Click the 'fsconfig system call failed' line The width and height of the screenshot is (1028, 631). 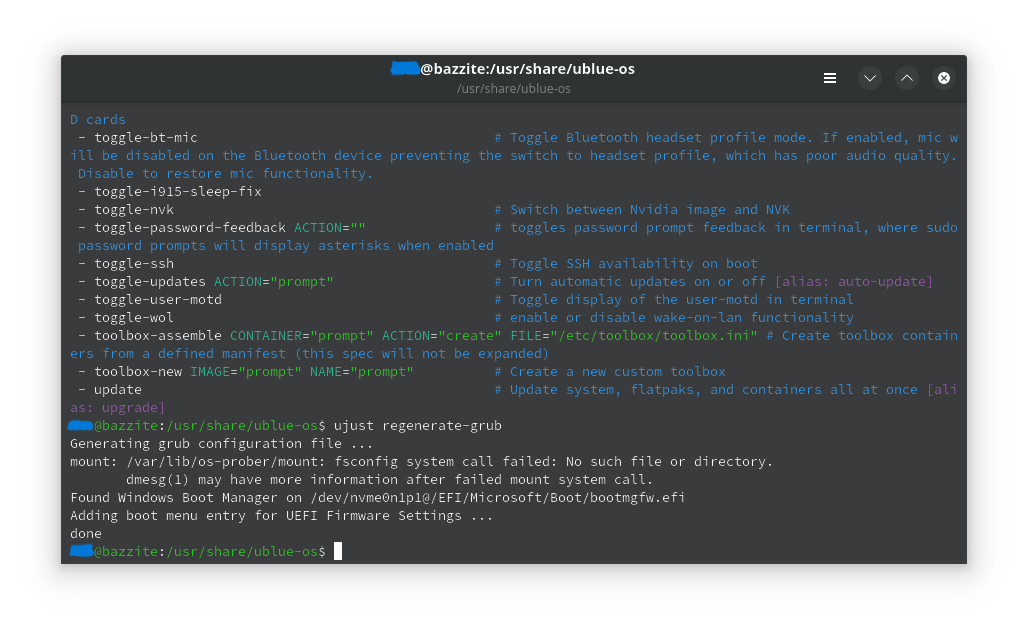[x=422, y=462]
